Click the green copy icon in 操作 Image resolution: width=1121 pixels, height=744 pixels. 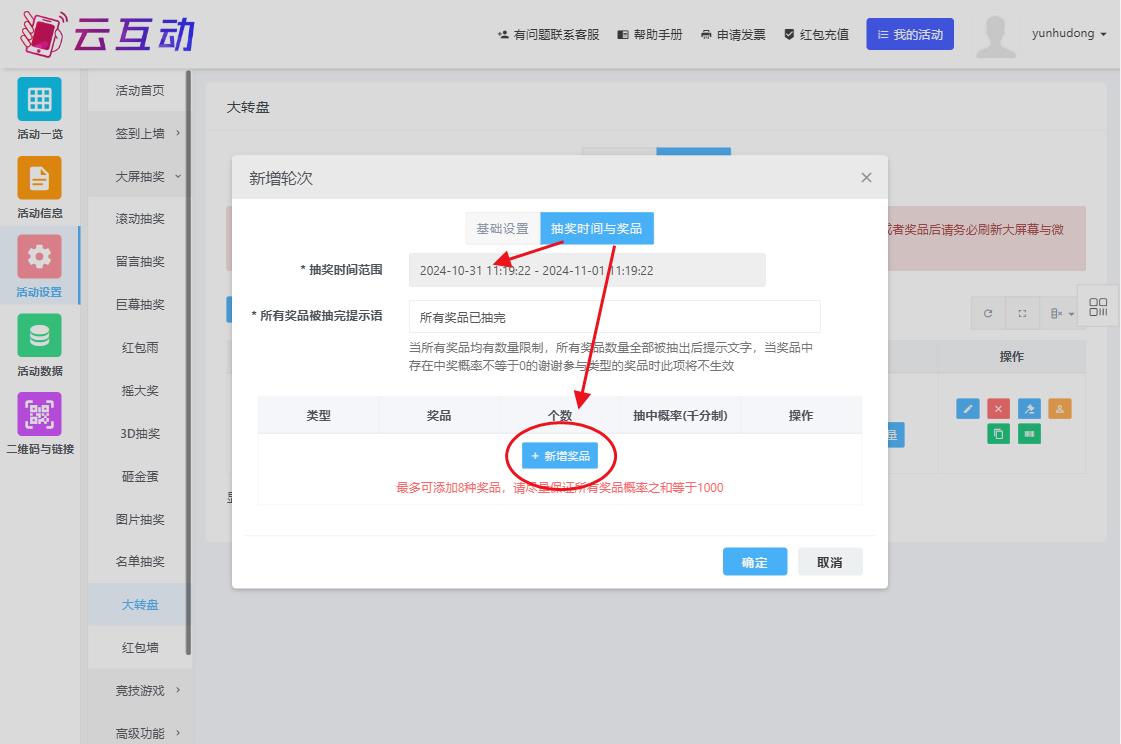click(x=998, y=434)
